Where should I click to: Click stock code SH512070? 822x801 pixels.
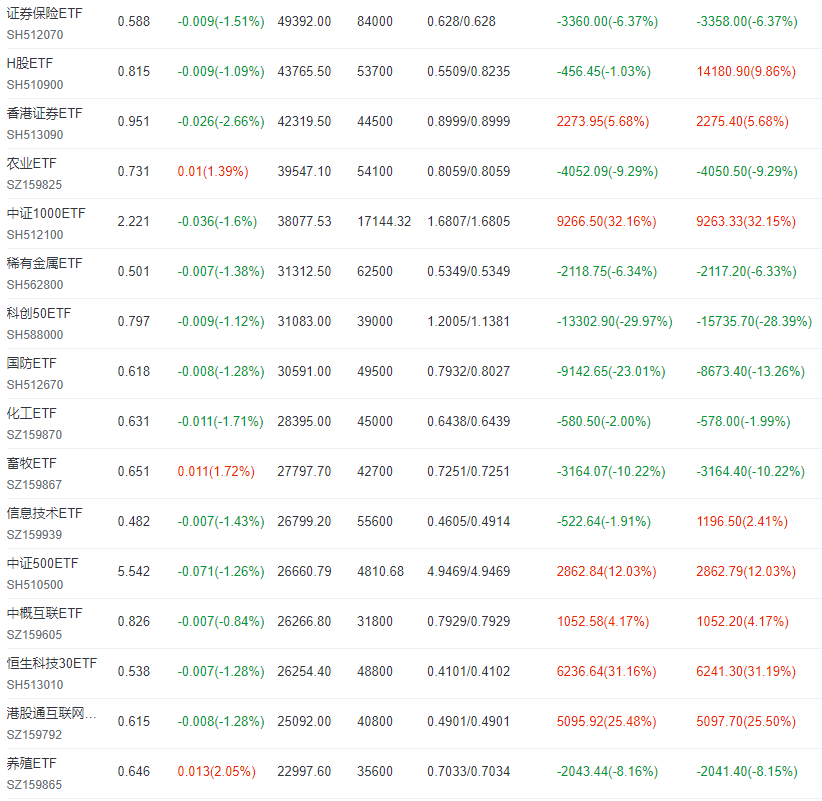(x=35, y=35)
